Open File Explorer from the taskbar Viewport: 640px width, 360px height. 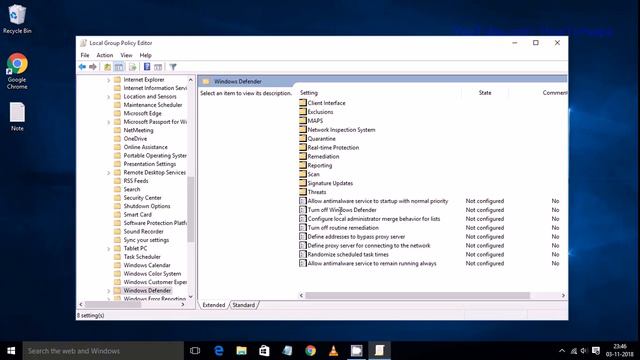coord(242,351)
